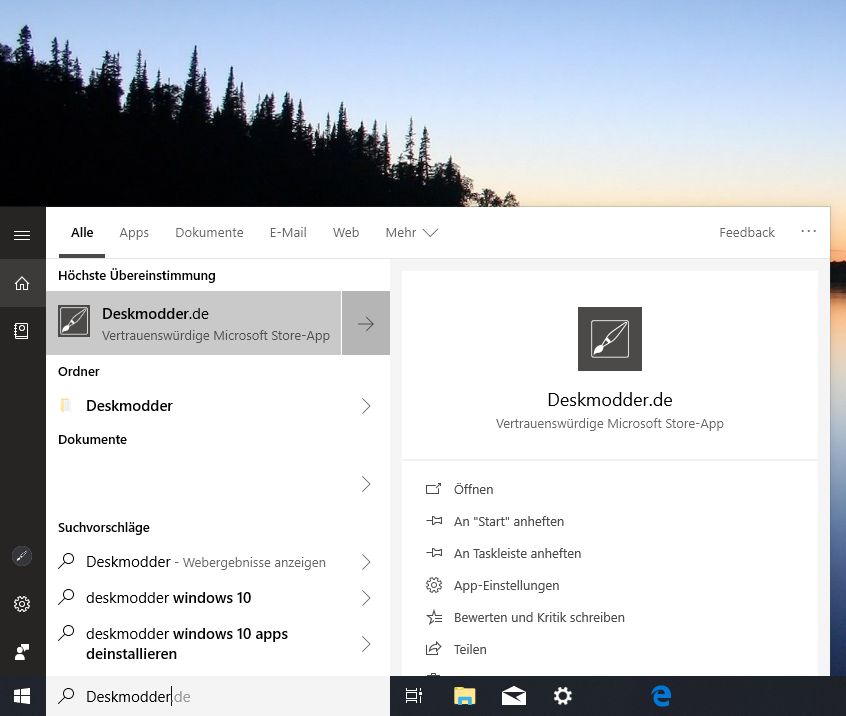Open the Notebook icon in sidebar

[22, 331]
